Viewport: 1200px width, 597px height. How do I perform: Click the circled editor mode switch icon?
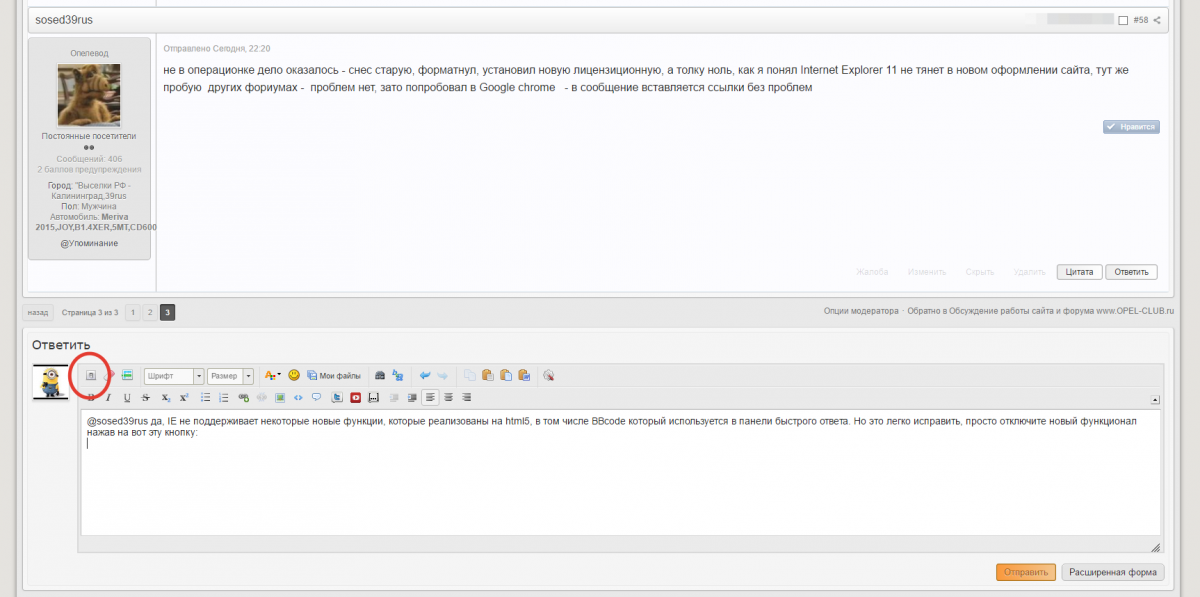(x=90, y=376)
